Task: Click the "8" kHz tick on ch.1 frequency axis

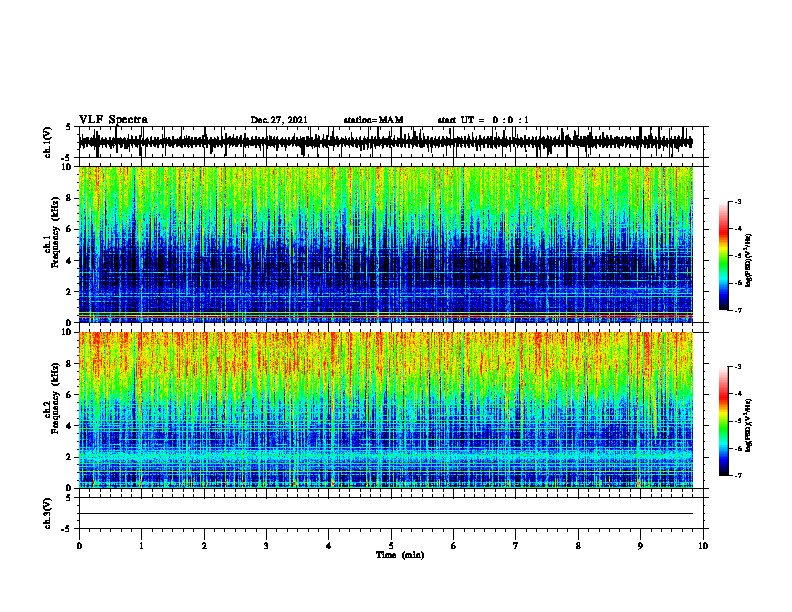Action: [70, 198]
